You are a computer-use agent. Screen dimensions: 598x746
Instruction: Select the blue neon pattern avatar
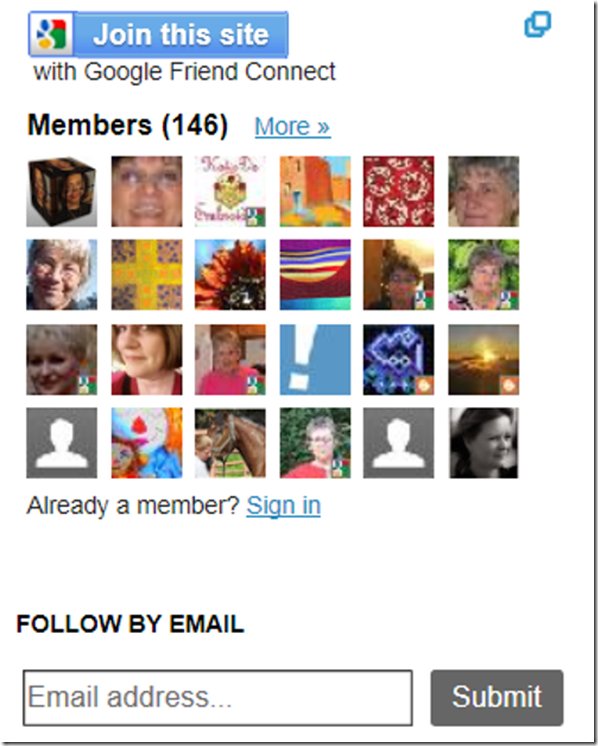tap(399, 360)
